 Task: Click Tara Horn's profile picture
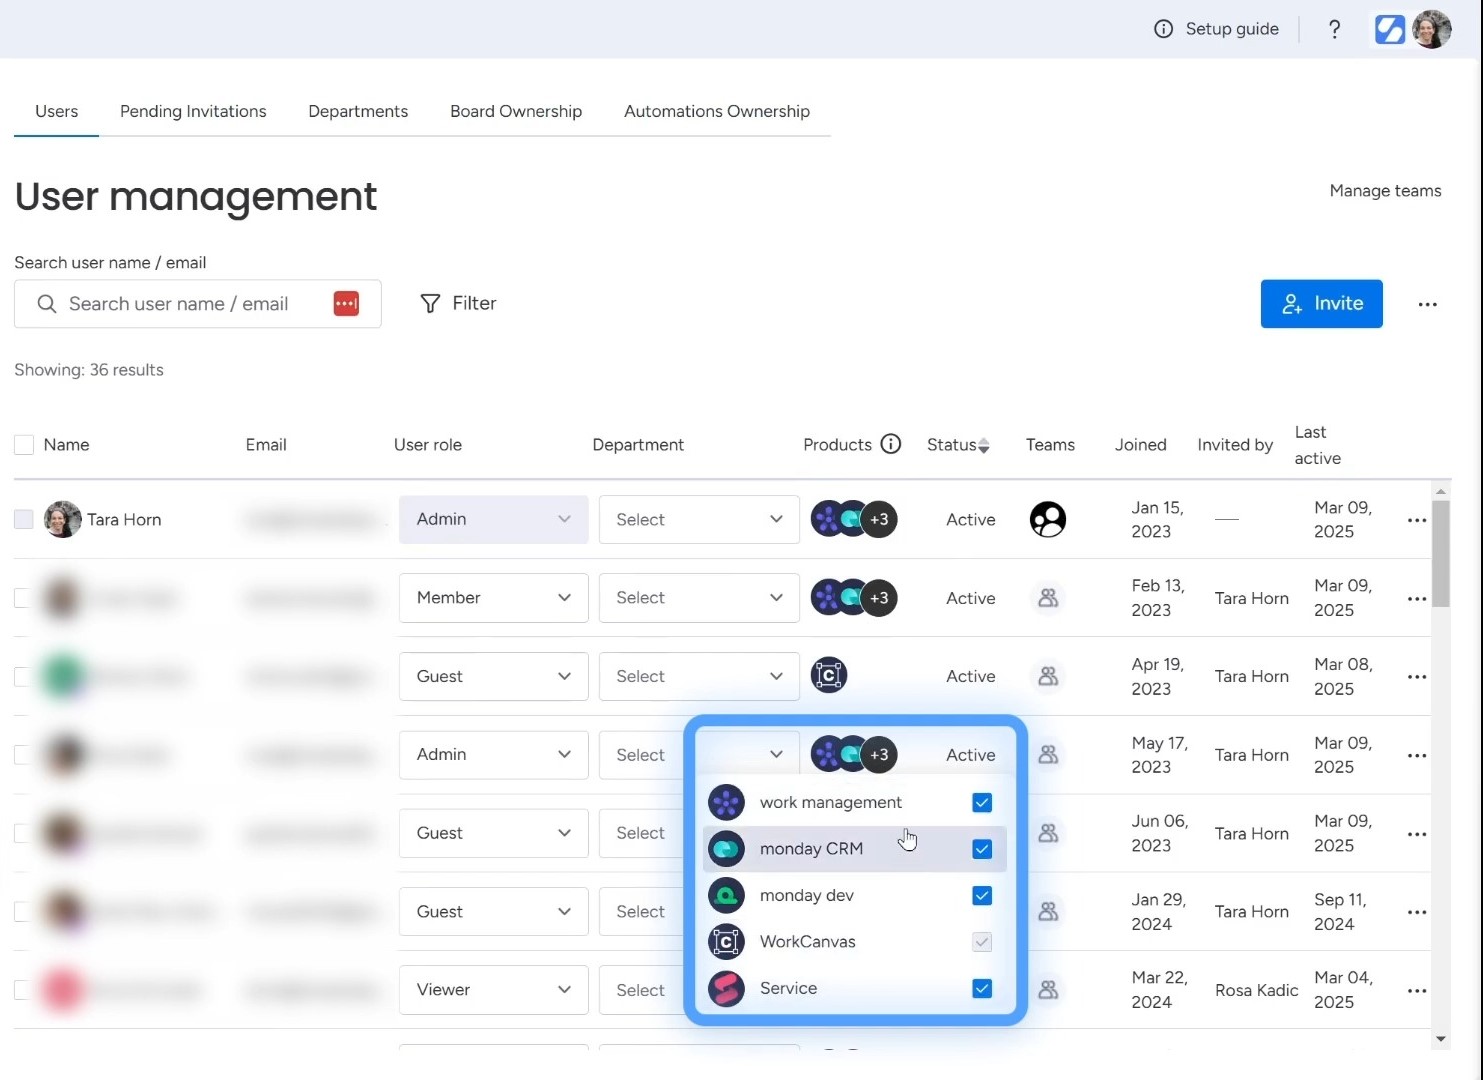point(62,519)
